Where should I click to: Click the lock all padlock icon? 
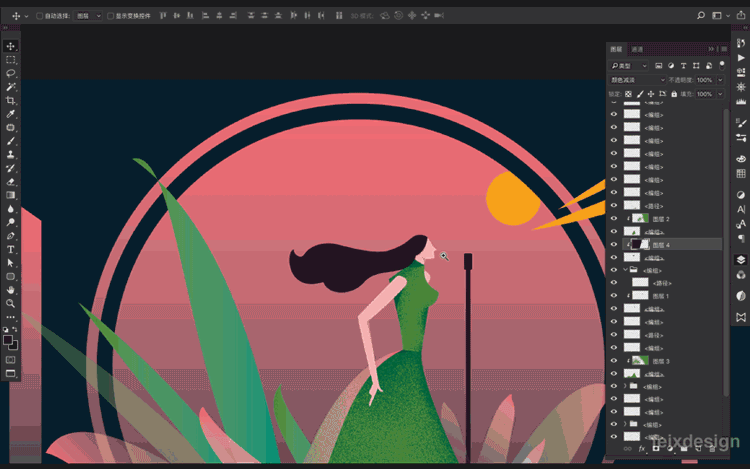pyautogui.click(x=674, y=94)
